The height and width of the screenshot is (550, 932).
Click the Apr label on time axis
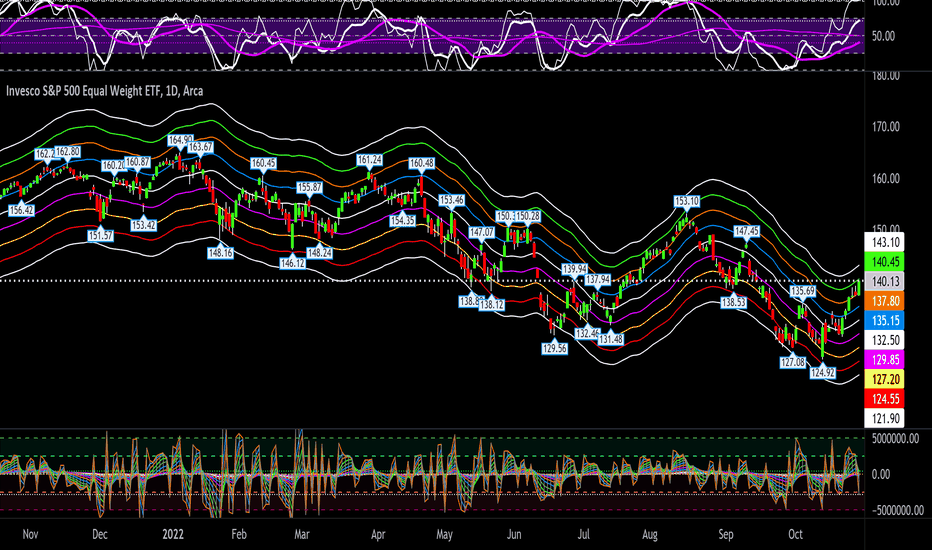(x=378, y=534)
